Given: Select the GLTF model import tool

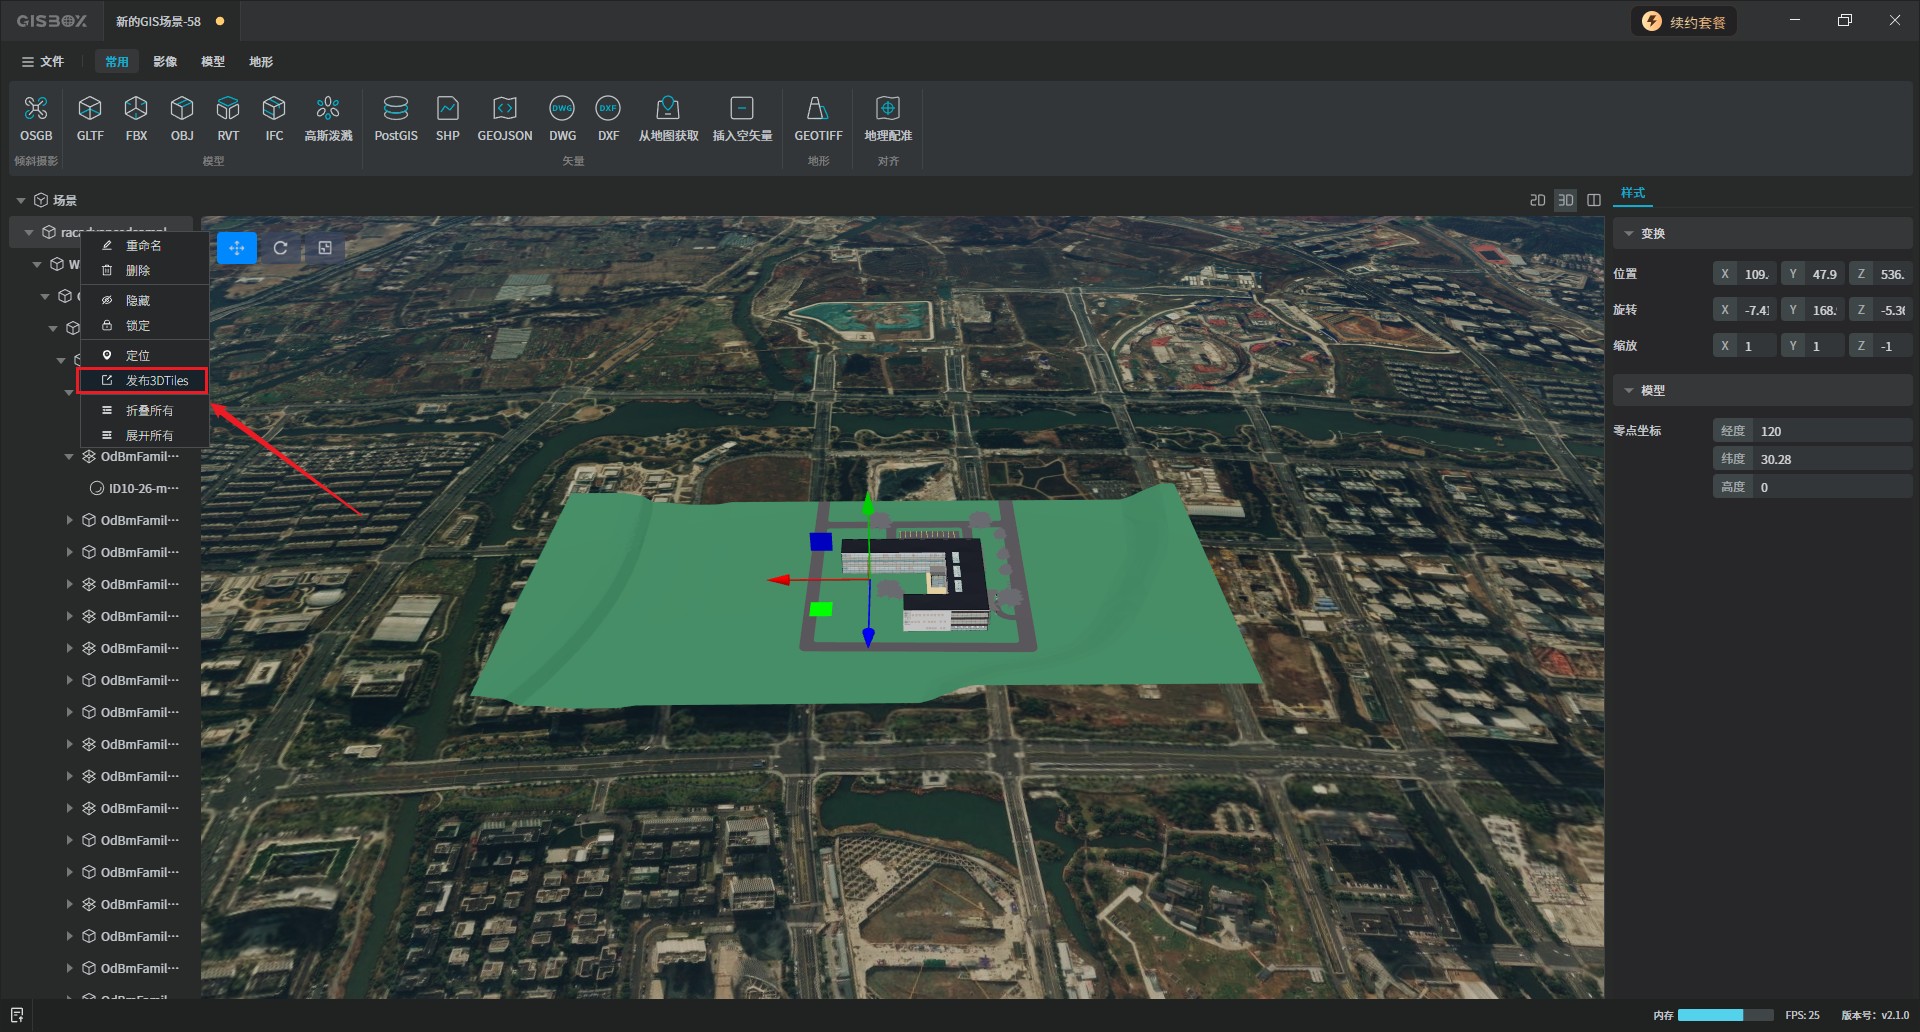Looking at the screenshot, I should click(x=90, y=109).
